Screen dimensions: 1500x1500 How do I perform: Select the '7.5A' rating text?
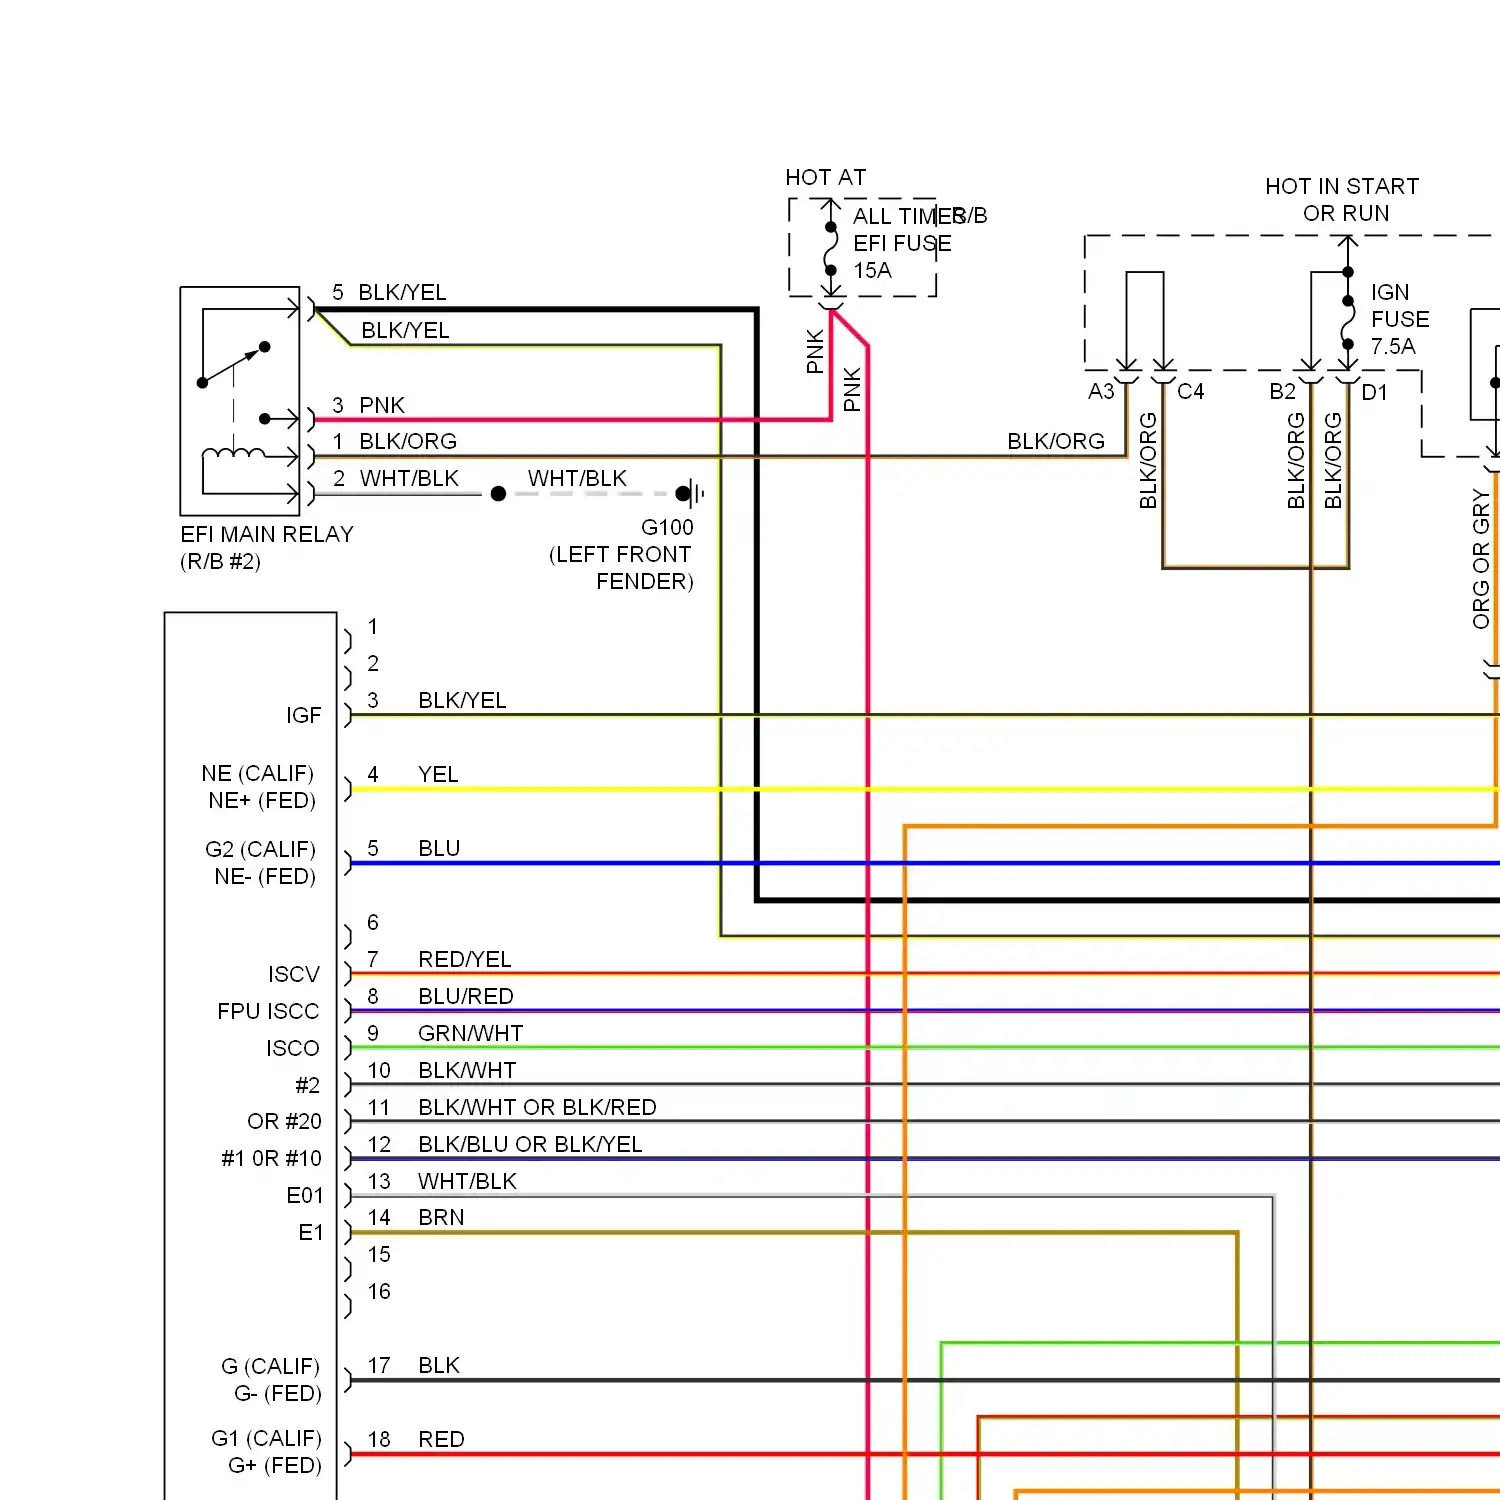tap(1393, 347)
